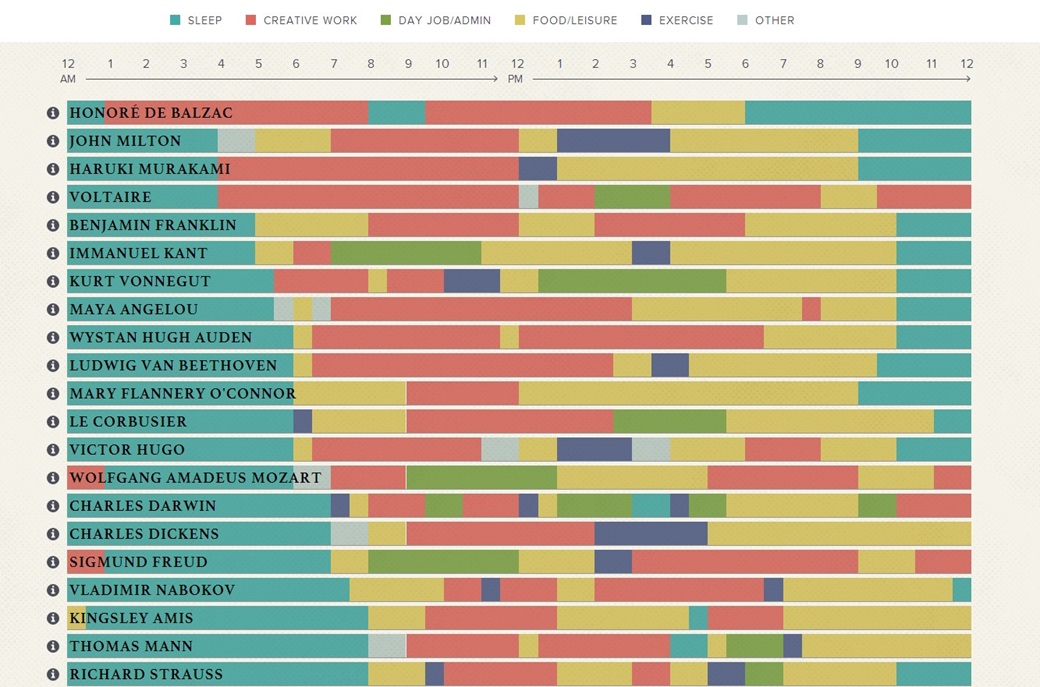The height and width of the screenshot is (687, 1040).
Task: Click the Creative Work legend swatch
Action: pos(251,20)
